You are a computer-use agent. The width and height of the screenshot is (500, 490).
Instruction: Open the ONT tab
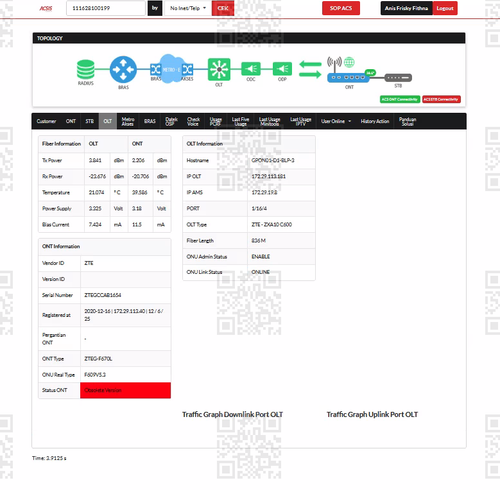tap(71, 121)
